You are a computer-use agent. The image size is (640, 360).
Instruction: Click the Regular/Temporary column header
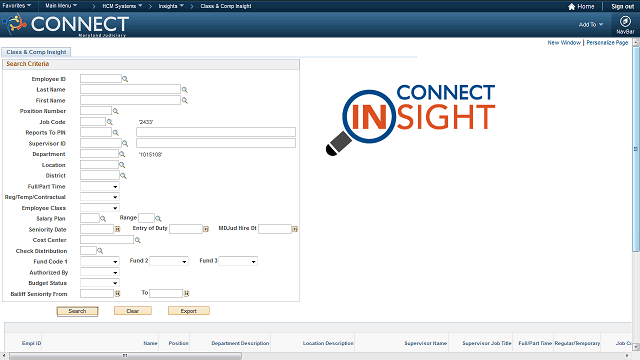tap(577, 343)
